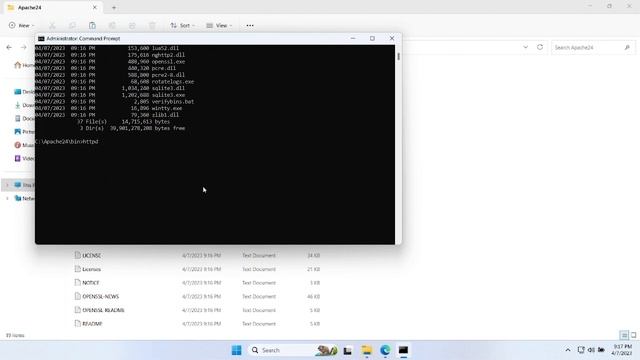The image size is (640, 360).
Task: Close the Apache24 tab
Action: click(95, 7)
